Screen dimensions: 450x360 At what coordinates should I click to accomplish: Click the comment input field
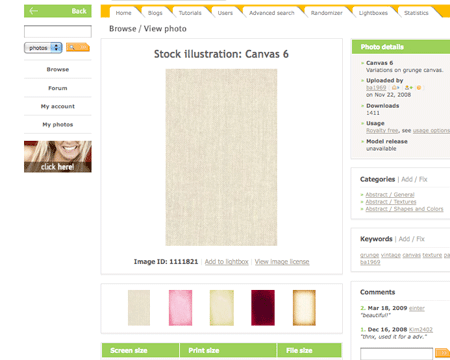pyautogui.click(x=396, y=353)
